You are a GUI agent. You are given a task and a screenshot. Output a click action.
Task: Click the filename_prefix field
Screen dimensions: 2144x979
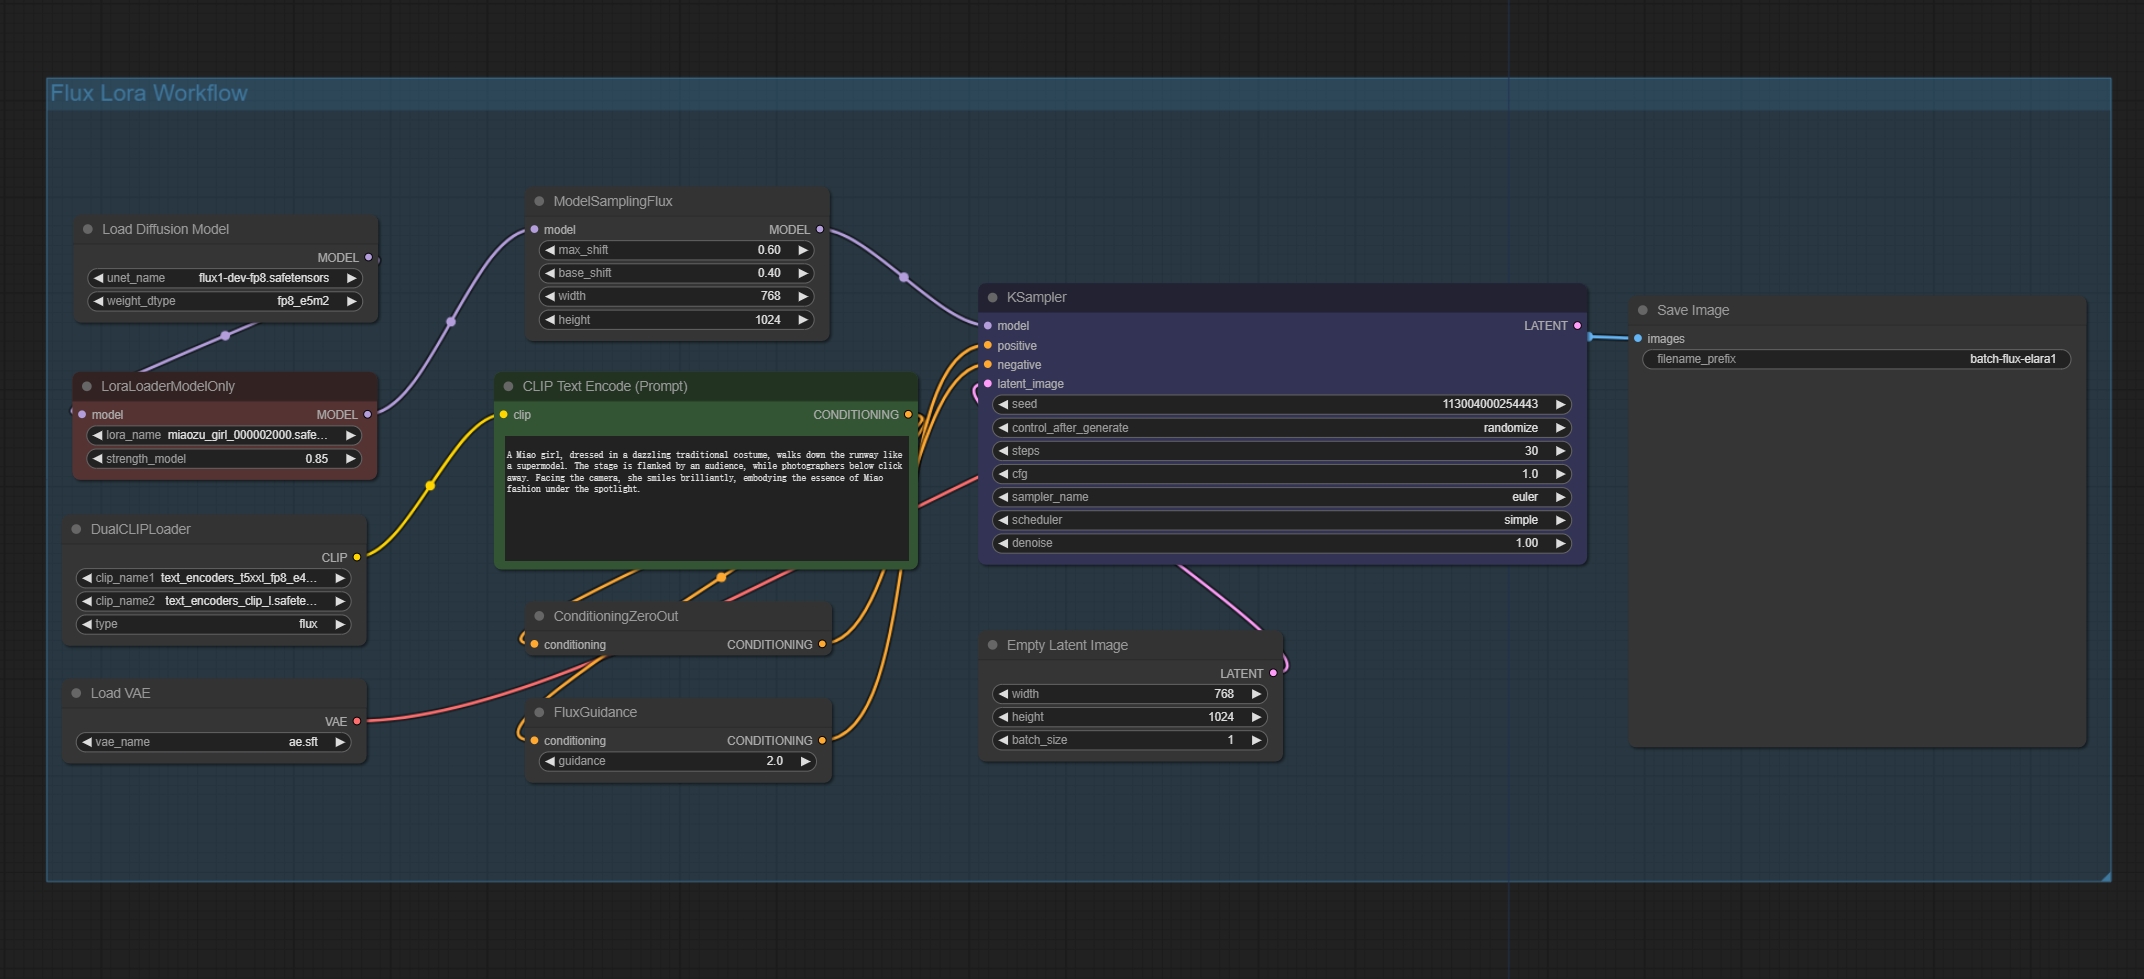(x=1855, y=359)
